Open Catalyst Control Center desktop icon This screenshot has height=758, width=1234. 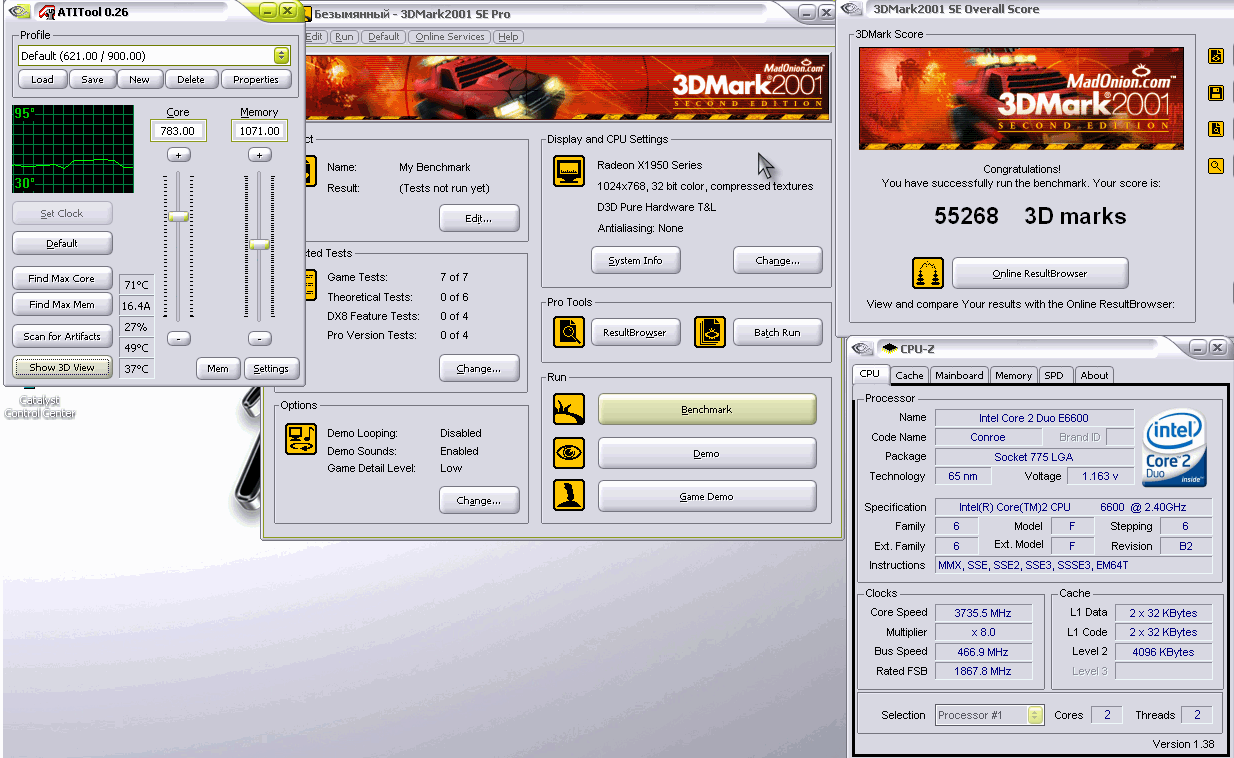(x=40, y=406)
